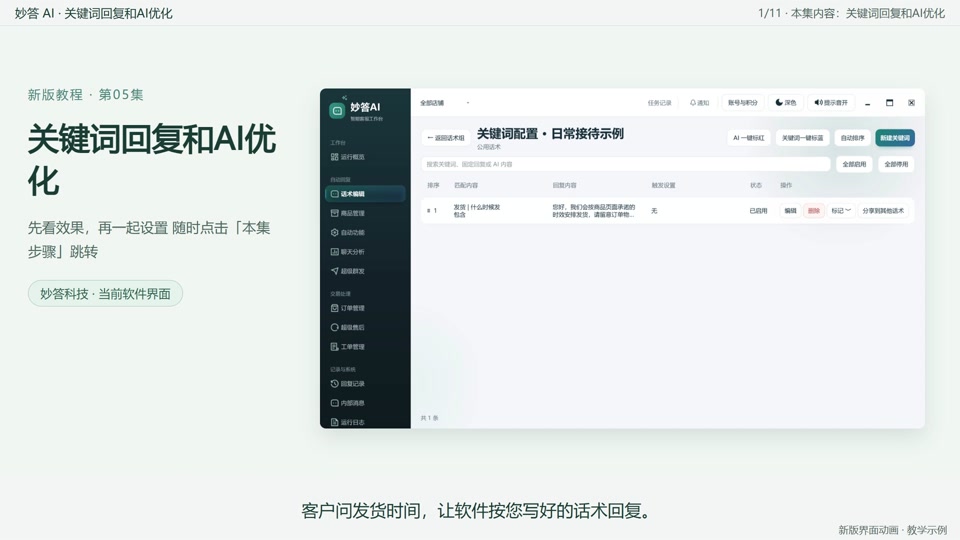This screenshot has height=540, width=960.
Task: Click the 匹配内容 column header
Action: (x=465, y=185)
